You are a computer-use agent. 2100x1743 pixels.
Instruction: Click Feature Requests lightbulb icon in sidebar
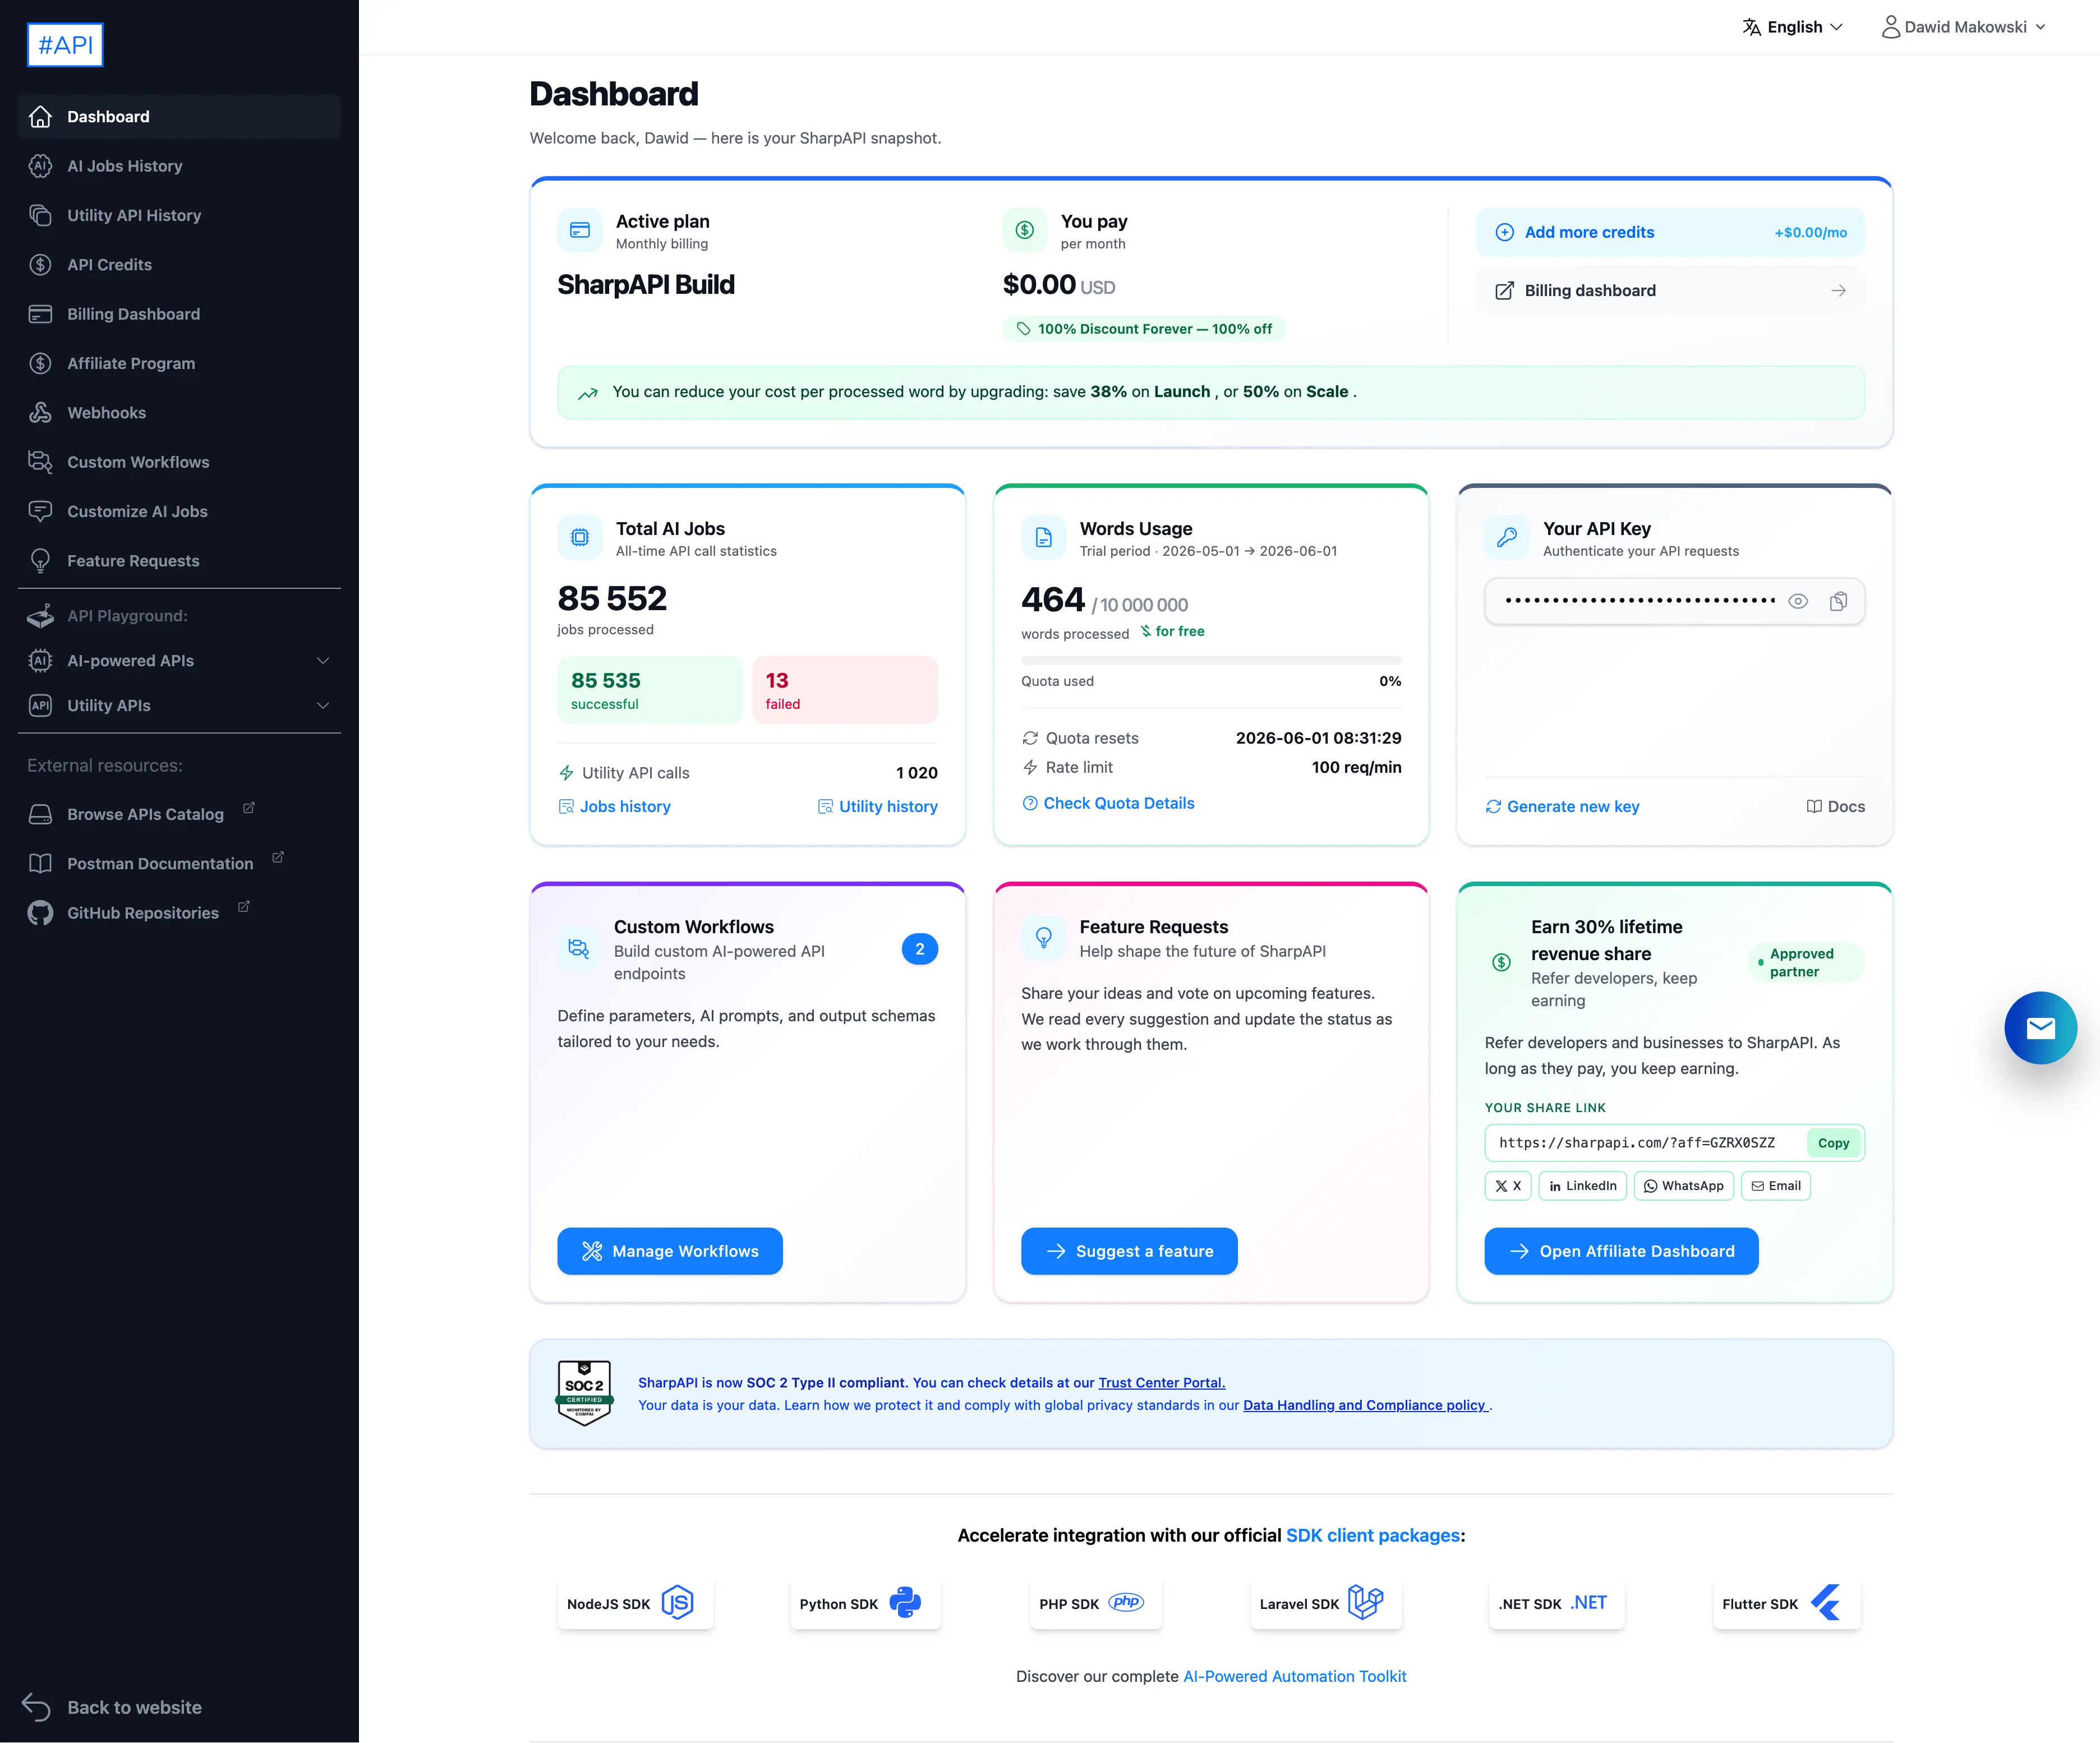click(40, 561)
